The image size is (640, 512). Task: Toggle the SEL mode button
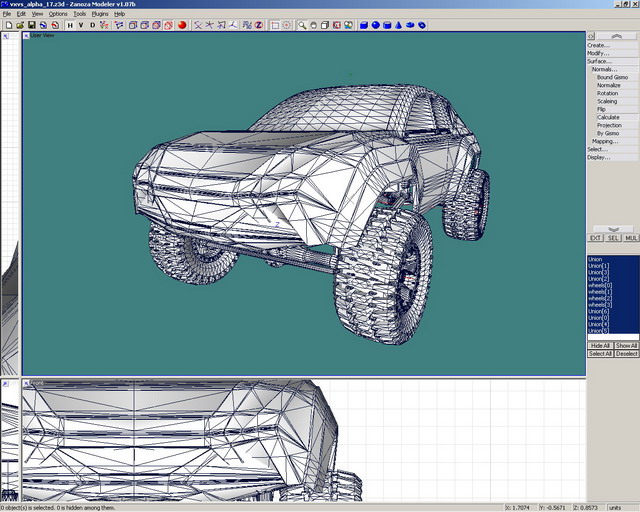click(x=613, y=238)
